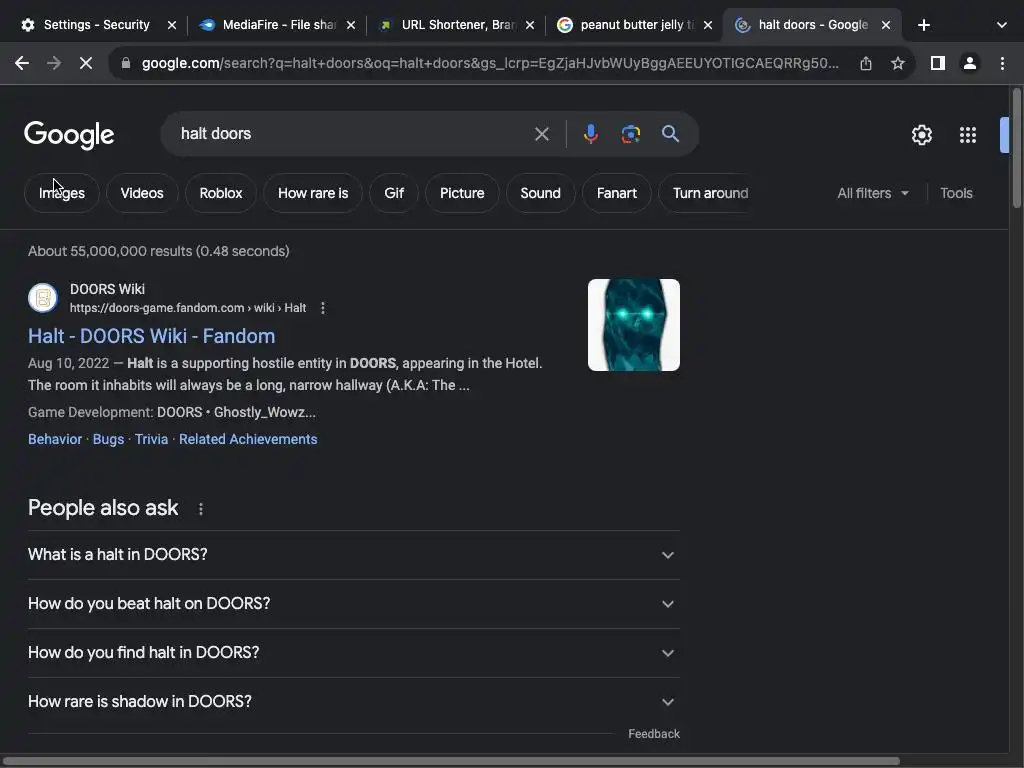Submit search with the magnifier icon
The height and width of the screenshot is (768, 1024).
click(670, 134)
